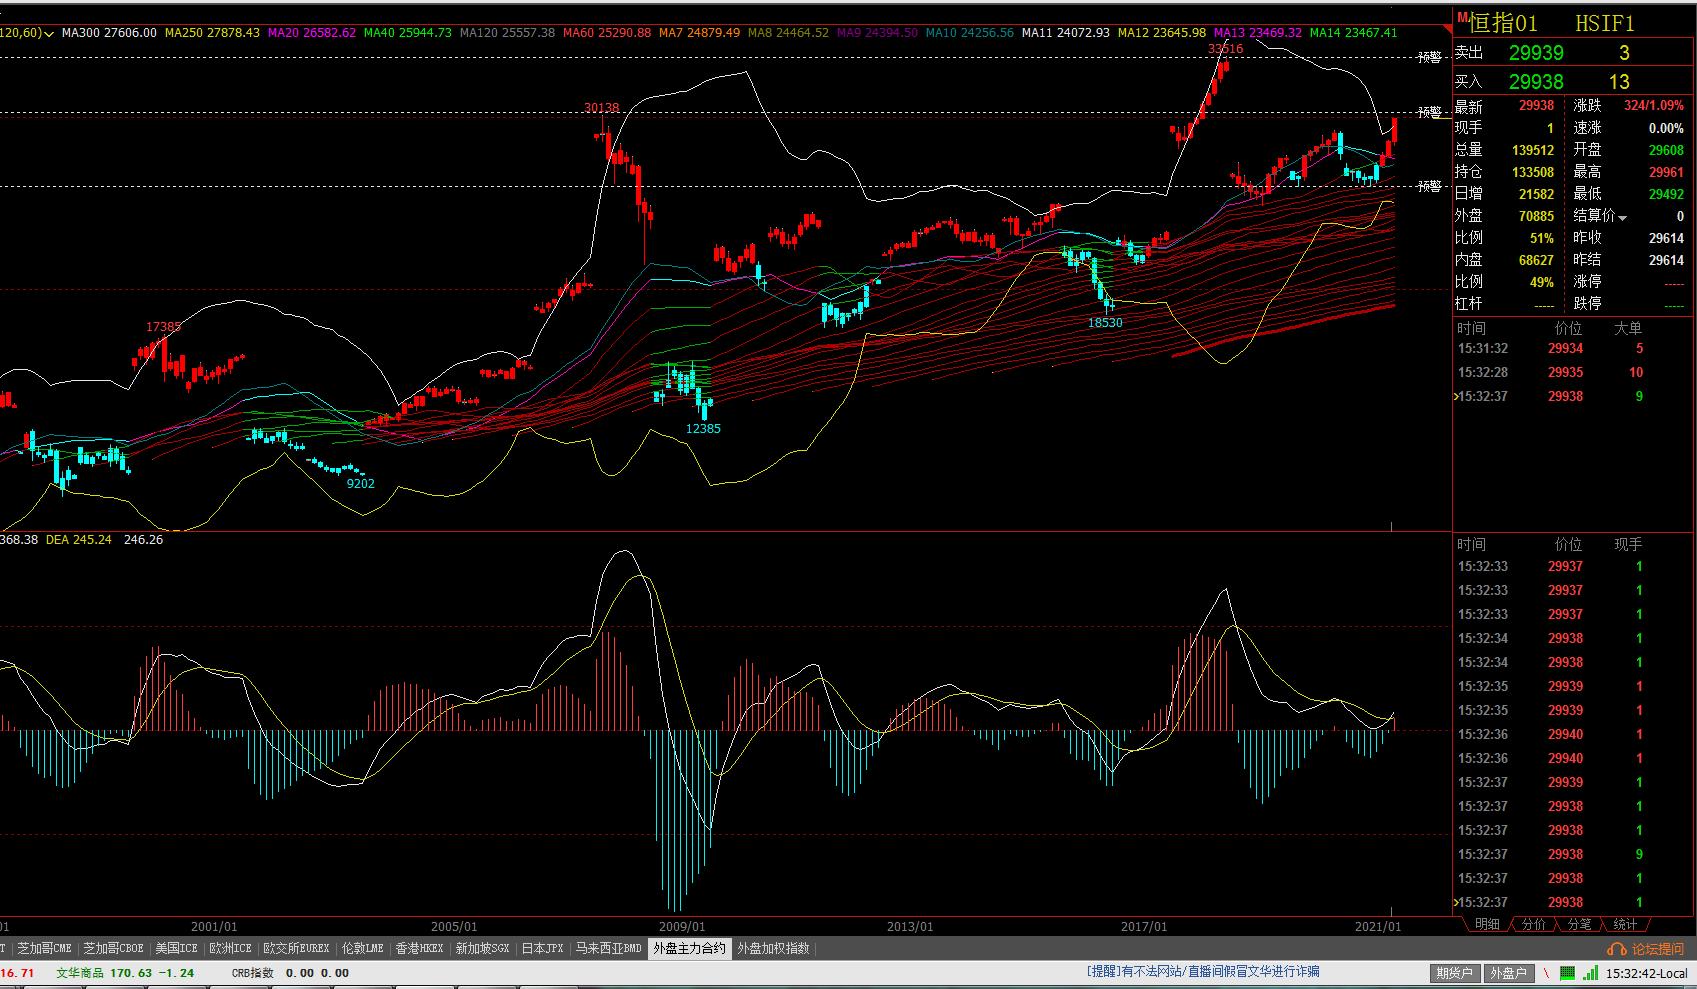Switch to the 分价 tab
Screen dimensions: 1697x989
[x=1533, y=925]
